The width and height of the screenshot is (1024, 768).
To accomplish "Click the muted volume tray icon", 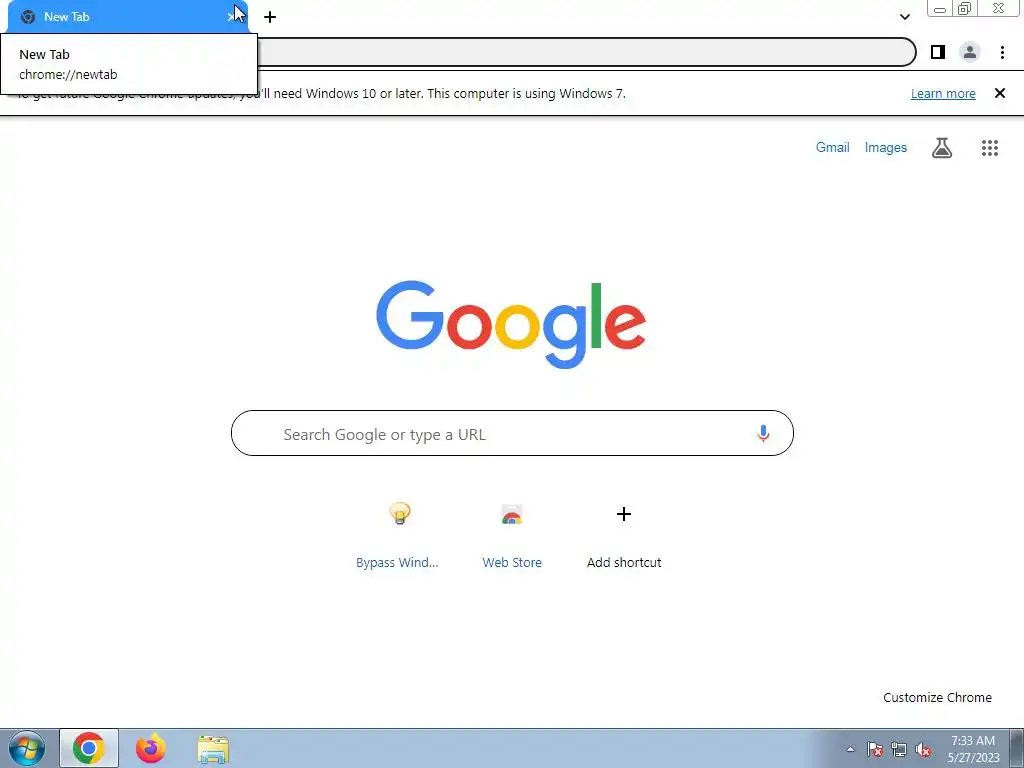I will pos(923,749).
